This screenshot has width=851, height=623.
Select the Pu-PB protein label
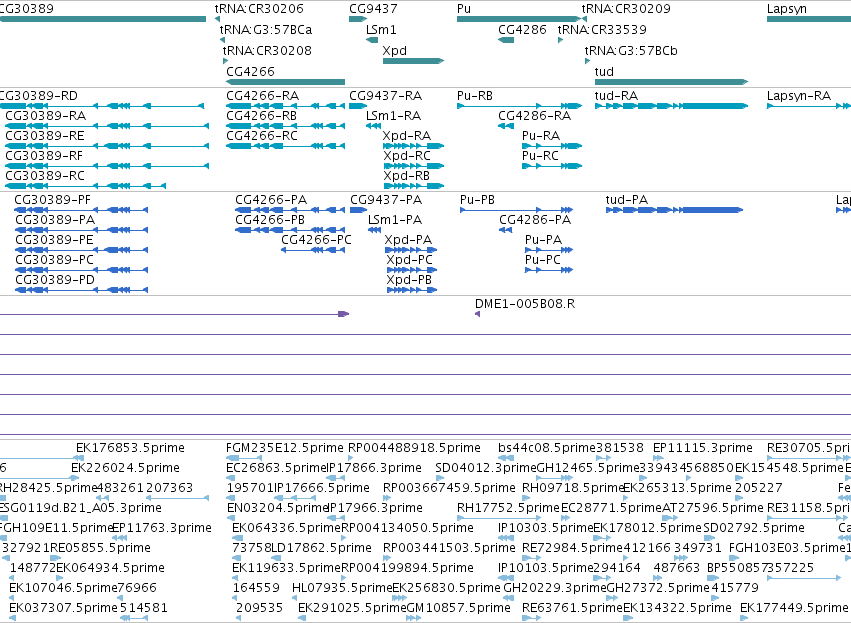tap(478, 200)
